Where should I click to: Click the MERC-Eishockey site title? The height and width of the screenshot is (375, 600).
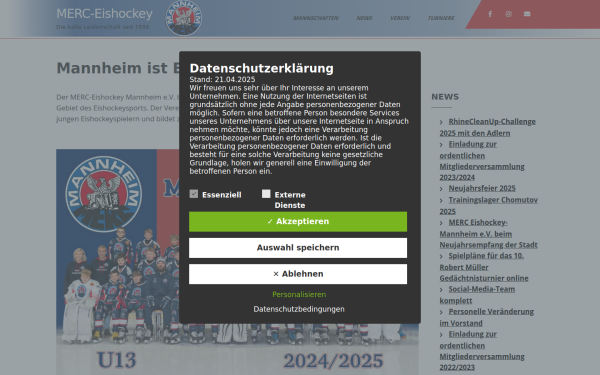104,14
